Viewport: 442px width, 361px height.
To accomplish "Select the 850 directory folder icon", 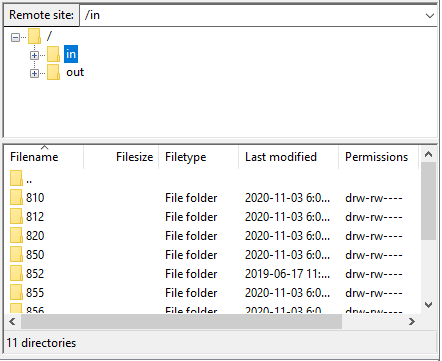I will pyautogui.click(x=16, y=254).
